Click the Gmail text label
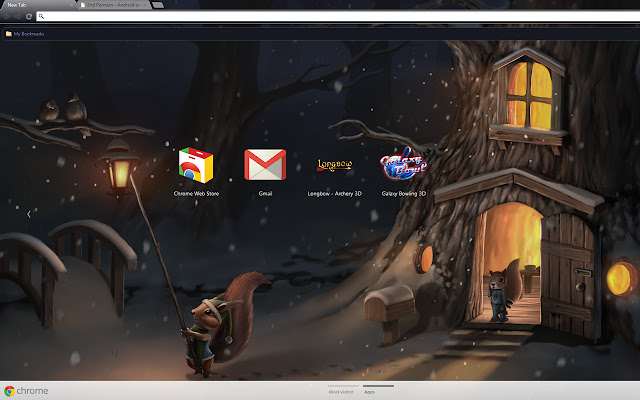640x400 pixels. coord(265,193)
